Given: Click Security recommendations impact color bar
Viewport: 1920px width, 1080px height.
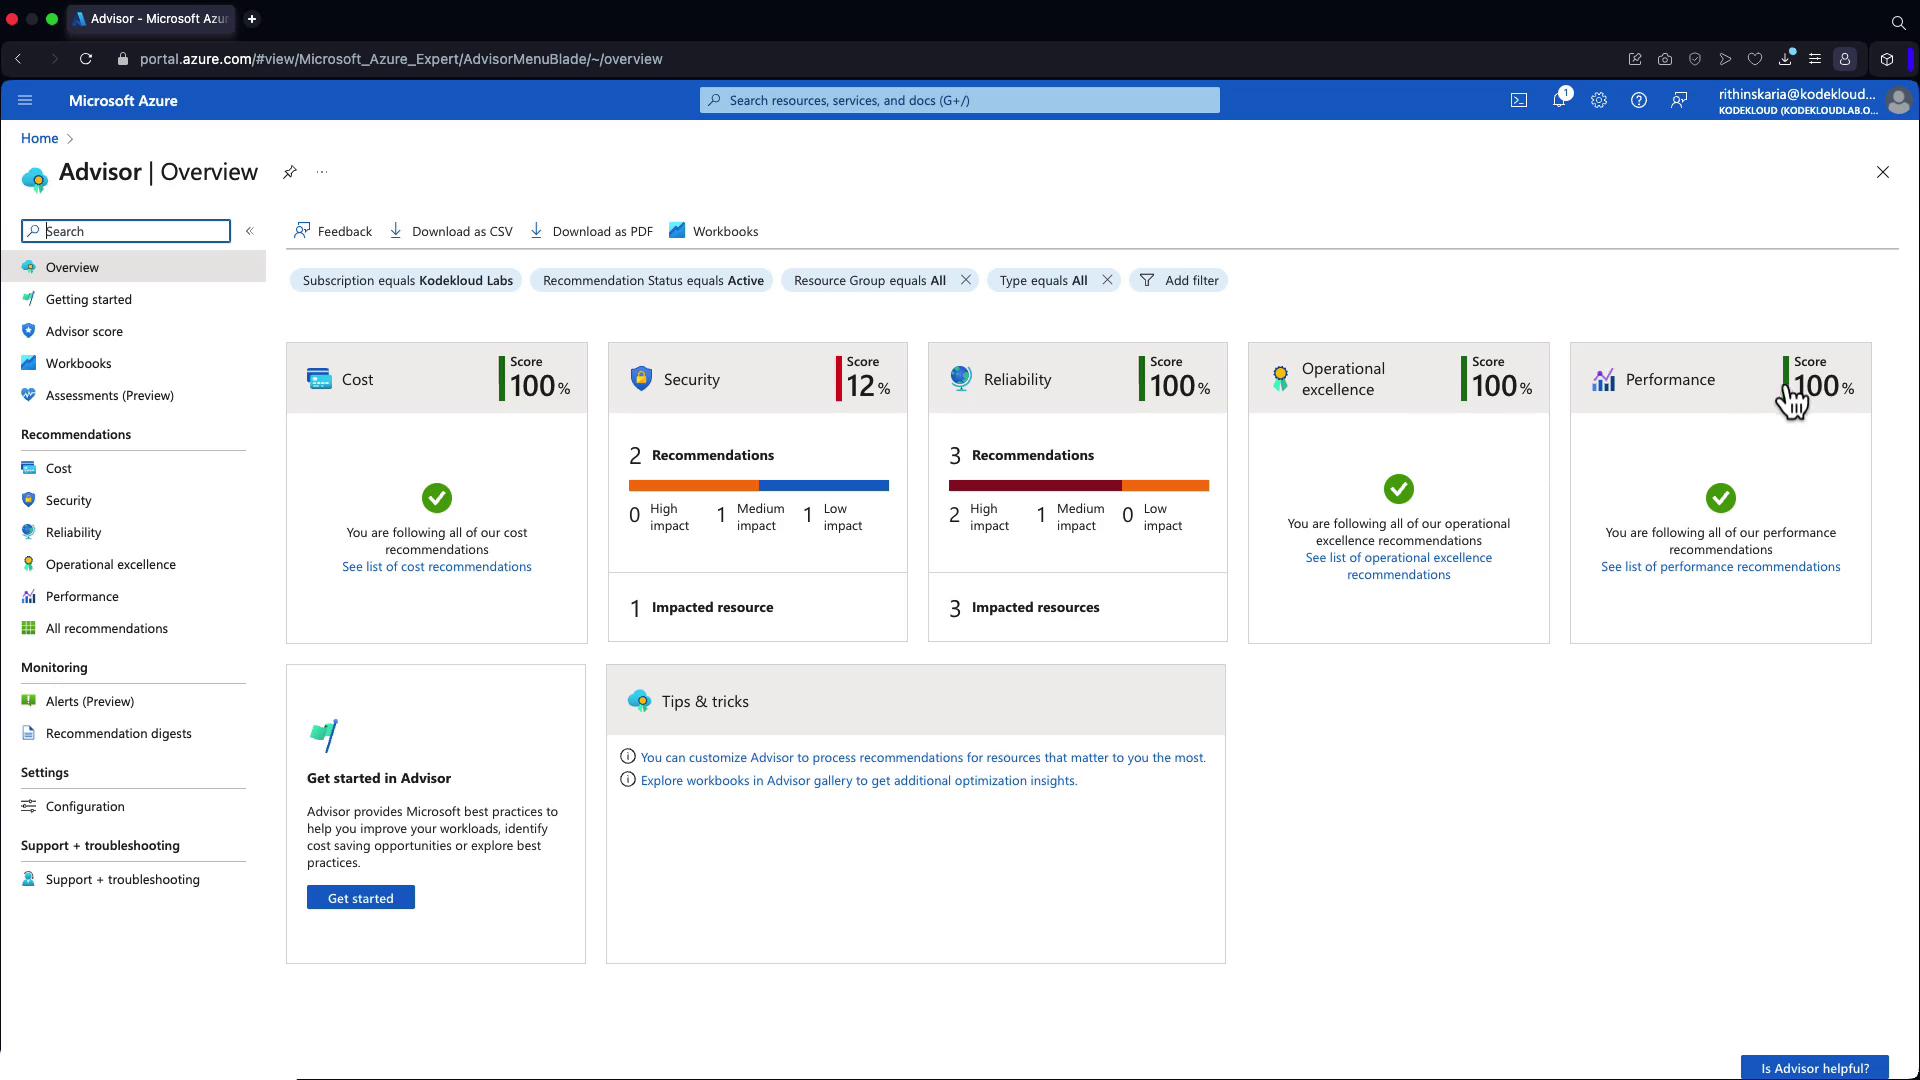Looking at the screenshot, I should (758, 486).
